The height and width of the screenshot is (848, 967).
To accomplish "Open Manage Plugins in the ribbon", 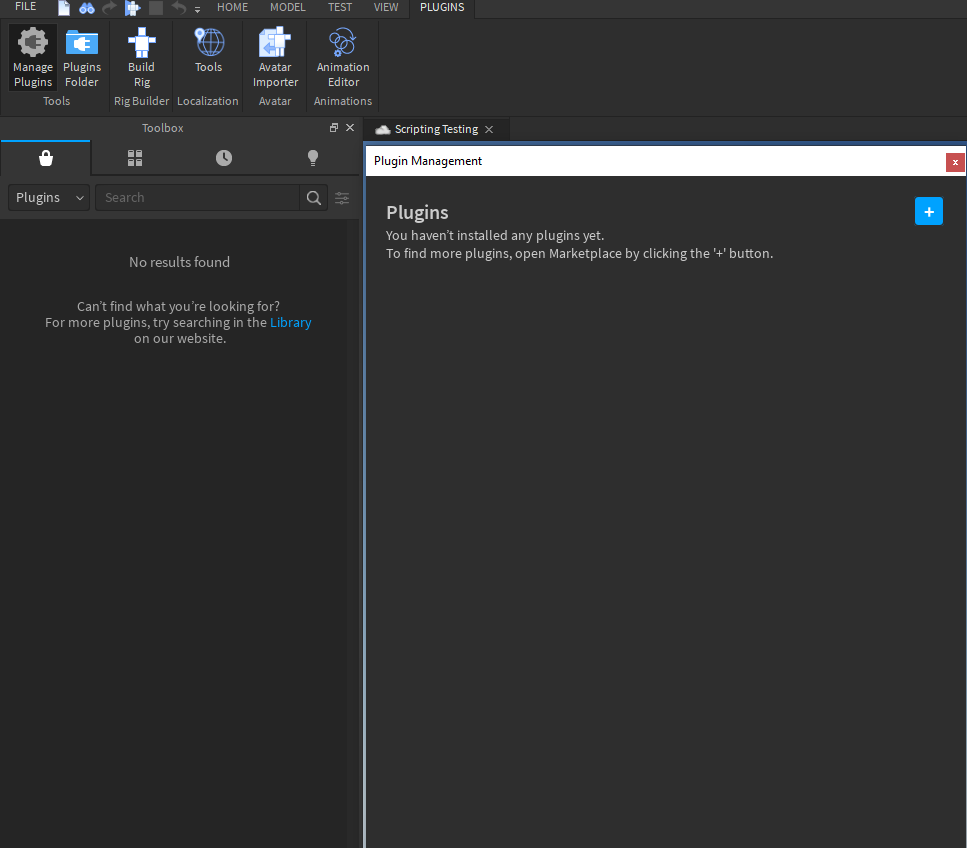I will point(33,58).
